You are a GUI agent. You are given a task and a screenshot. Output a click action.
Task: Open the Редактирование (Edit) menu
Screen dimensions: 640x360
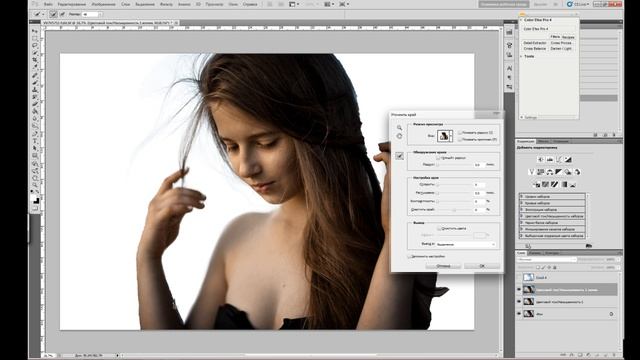point(72,4)
